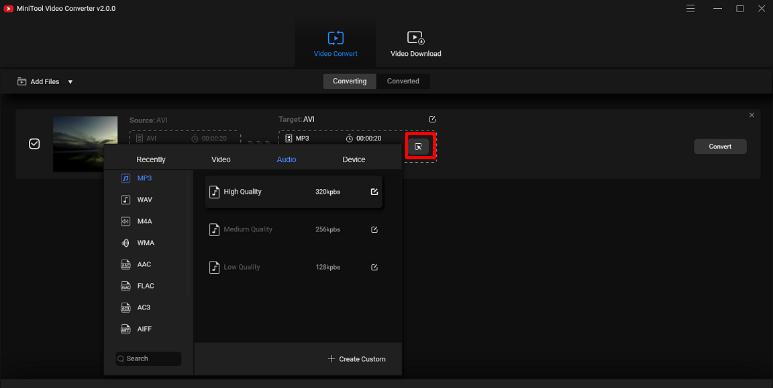Image resolution: width=773 pixels, height=388 pixels.
Task: Click the Add Files button
Action: tap(38, 81)
